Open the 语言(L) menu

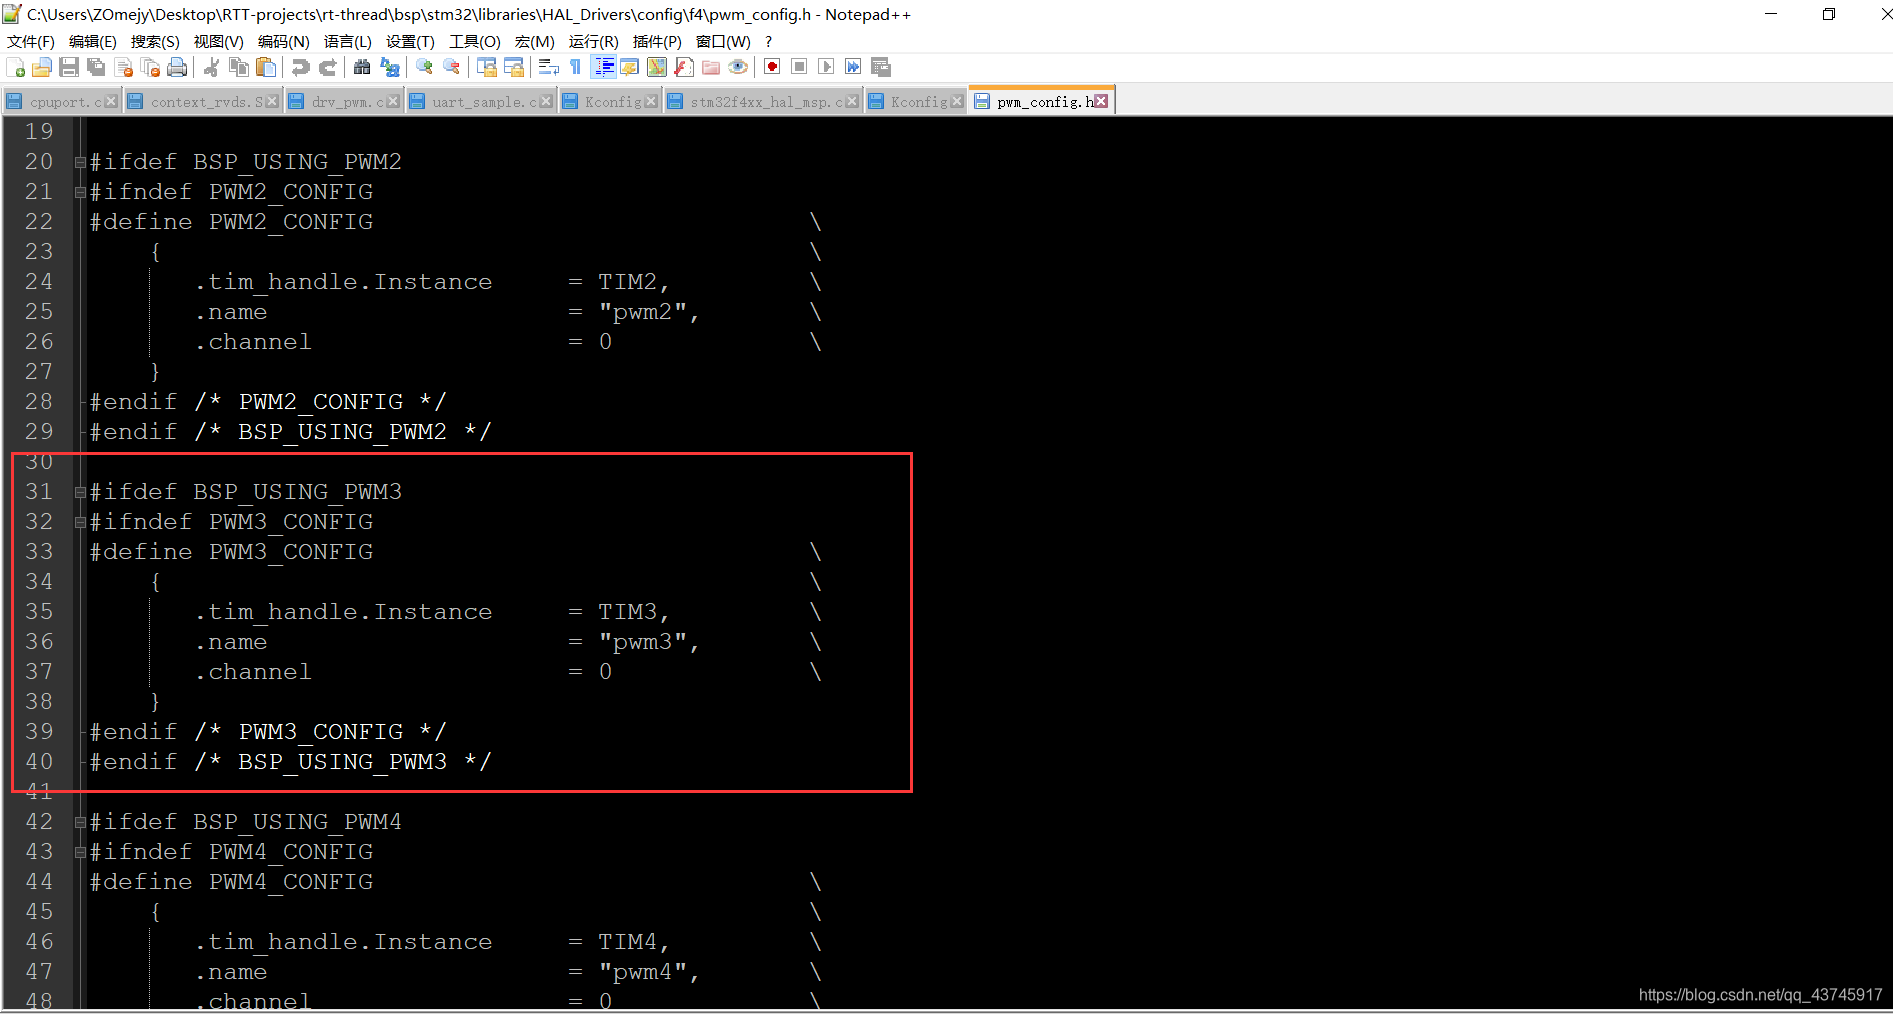coord(347,41)
